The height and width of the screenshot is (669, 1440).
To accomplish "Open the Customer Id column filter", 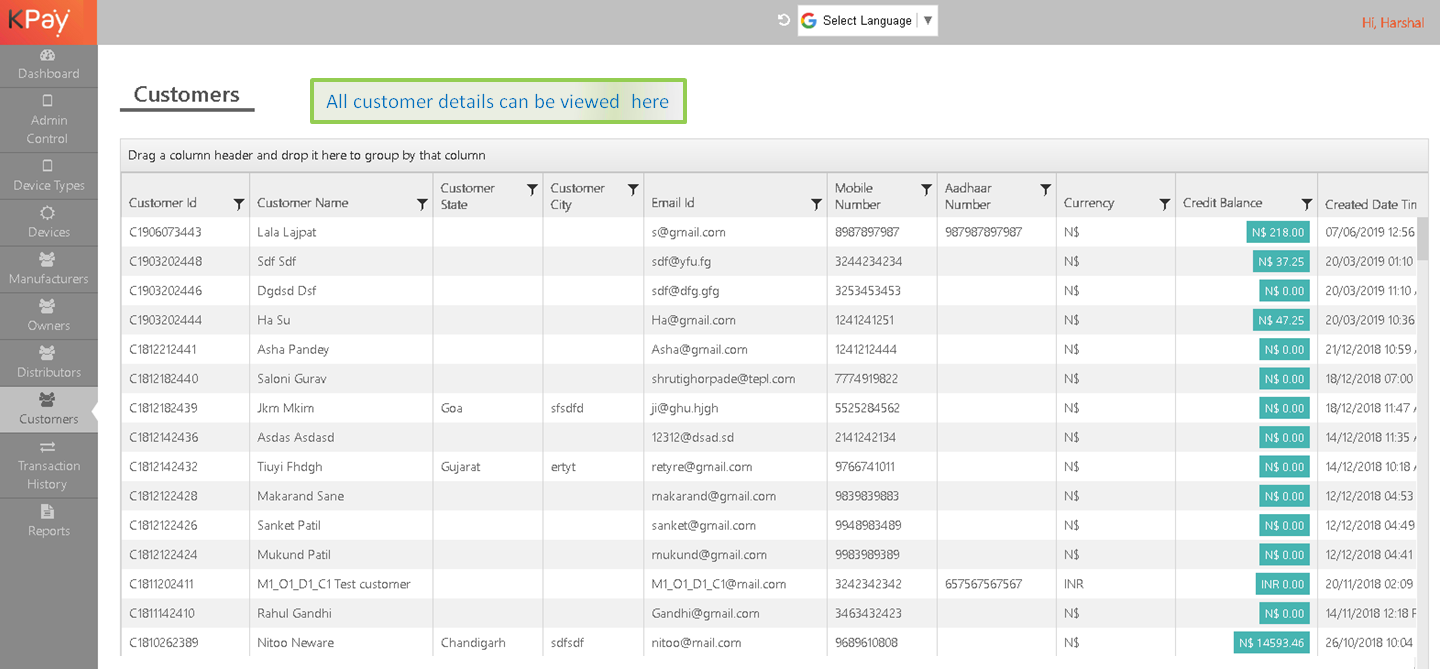I will 238,204.
